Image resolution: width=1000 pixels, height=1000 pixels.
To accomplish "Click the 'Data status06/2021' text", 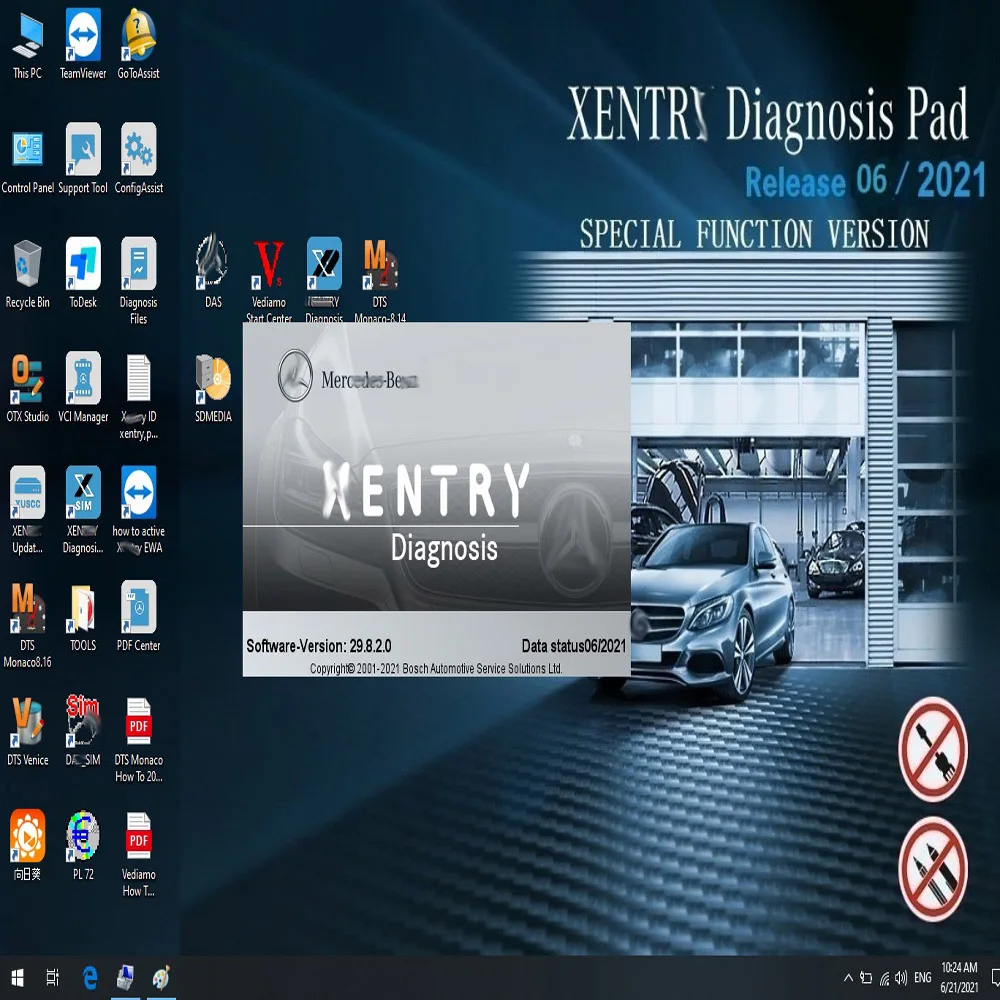I will (573, 646).
